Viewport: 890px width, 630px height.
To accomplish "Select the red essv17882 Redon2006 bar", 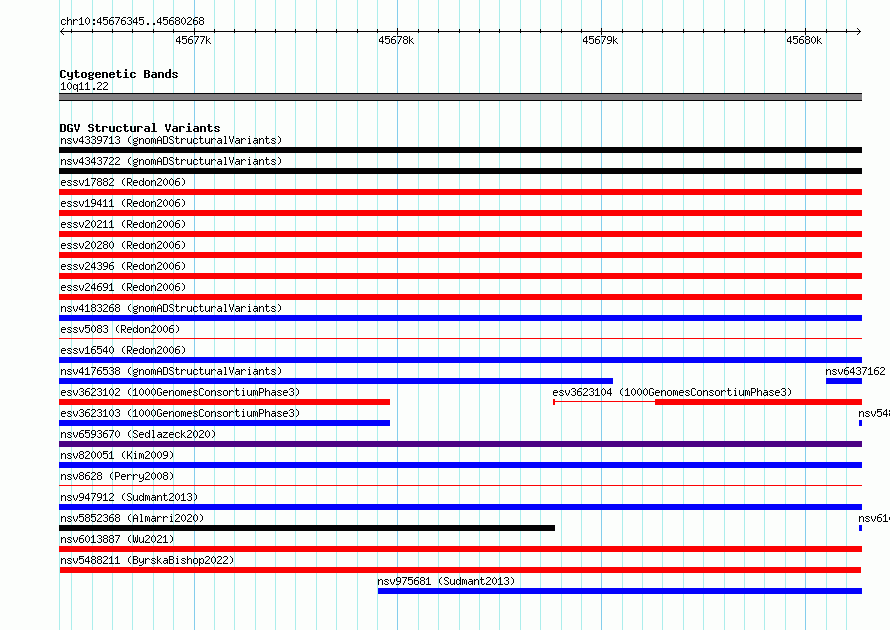I will click(460, 192).
